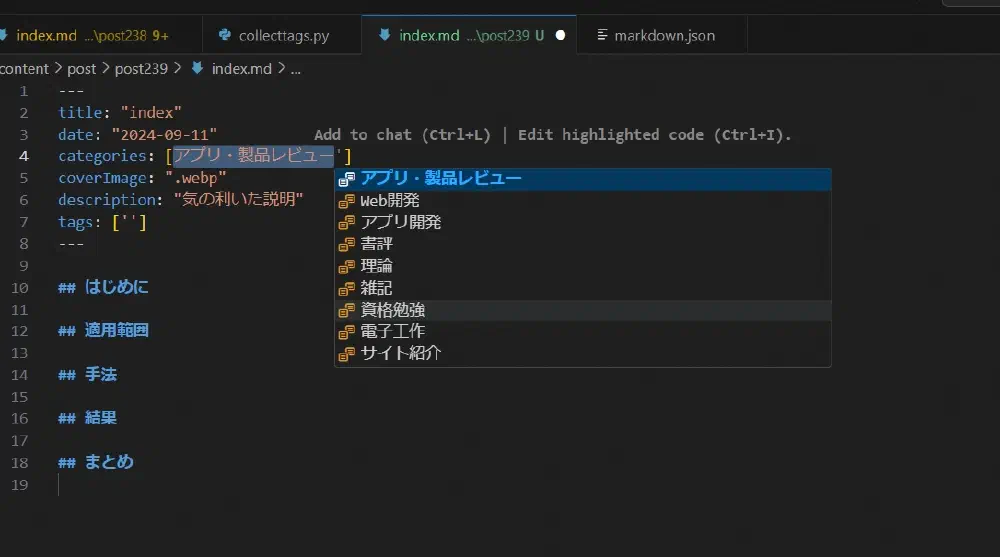The width and height of the screenshot is (1000, 557).
Task: Click snippet icon beside 雑記
Action: (346, 288)
